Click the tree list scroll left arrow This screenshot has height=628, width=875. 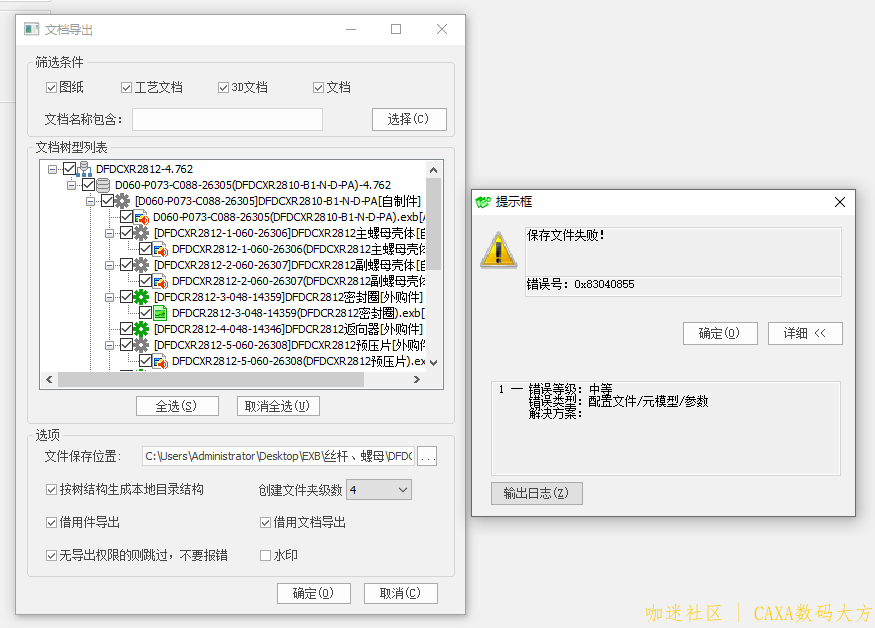coord(49,380)
